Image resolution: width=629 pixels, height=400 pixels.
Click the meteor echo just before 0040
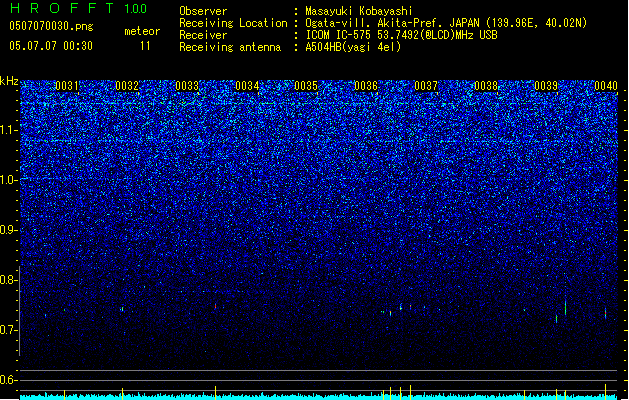coord(605,313)
